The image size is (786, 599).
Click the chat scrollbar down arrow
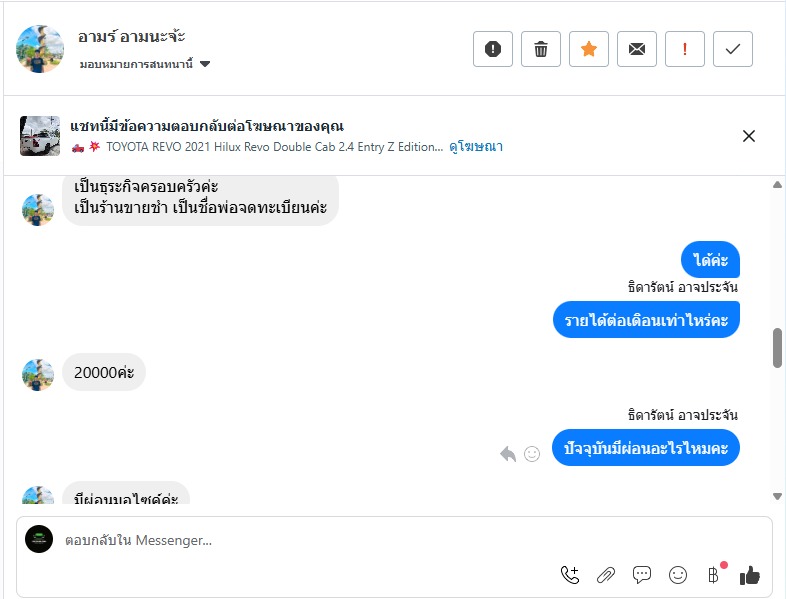778,496
